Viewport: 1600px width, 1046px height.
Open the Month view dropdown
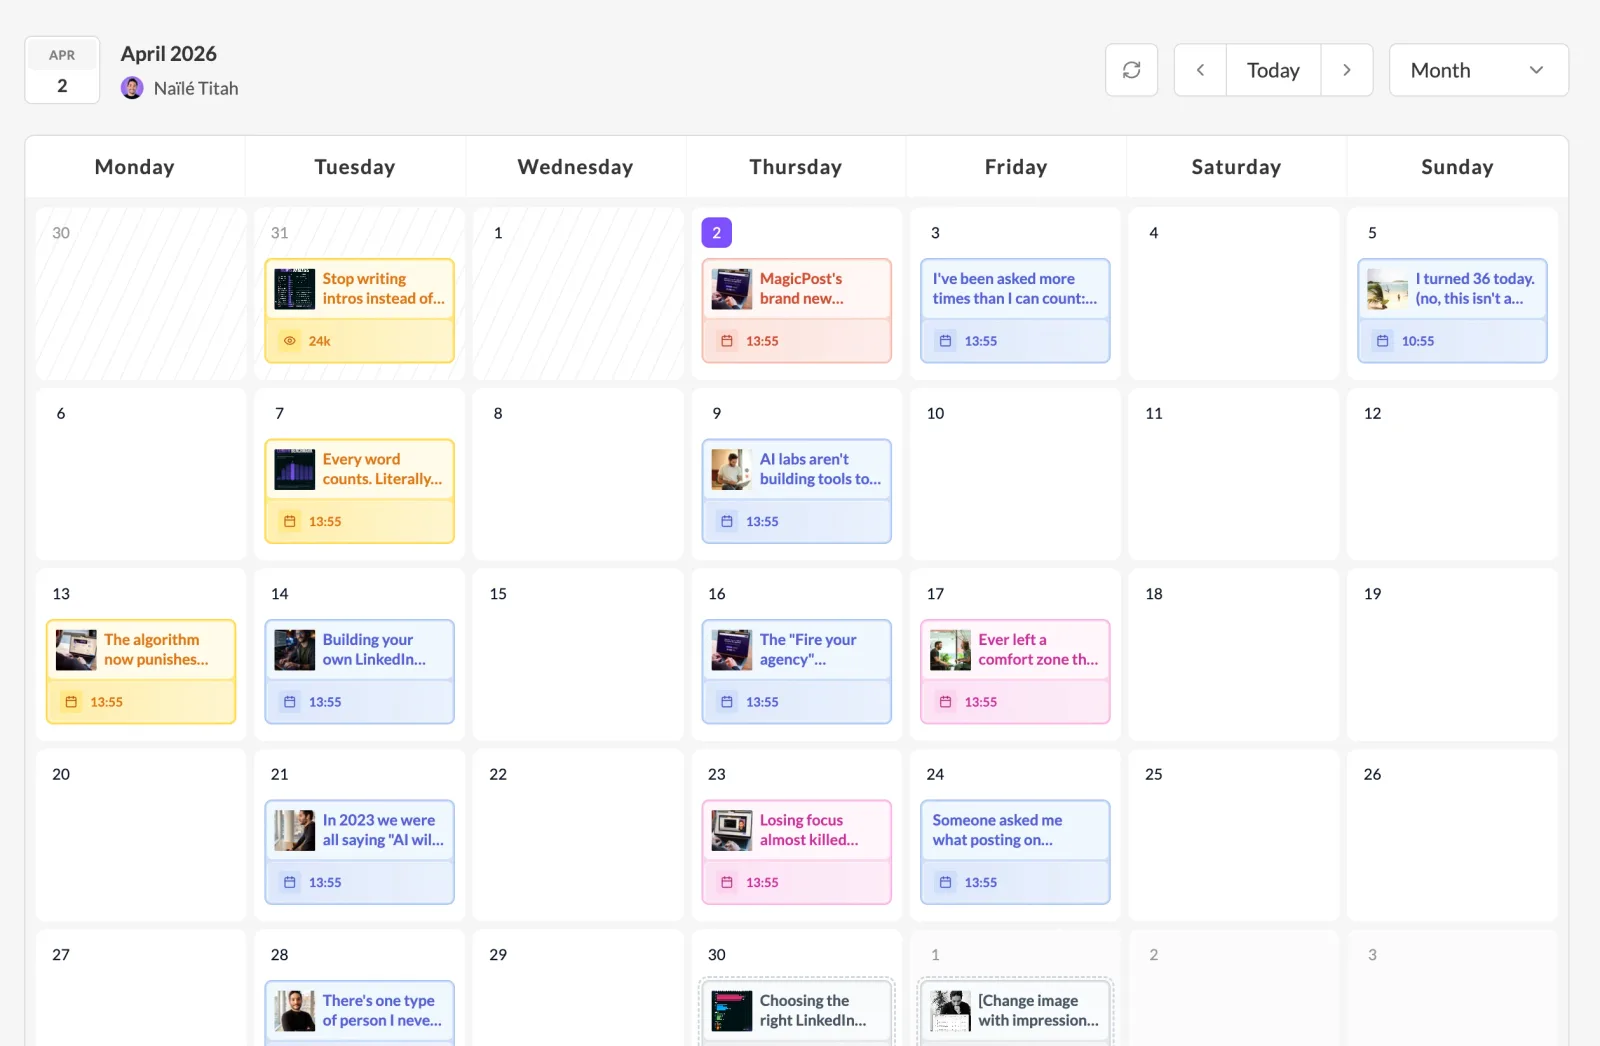[x=1477, y=70]
